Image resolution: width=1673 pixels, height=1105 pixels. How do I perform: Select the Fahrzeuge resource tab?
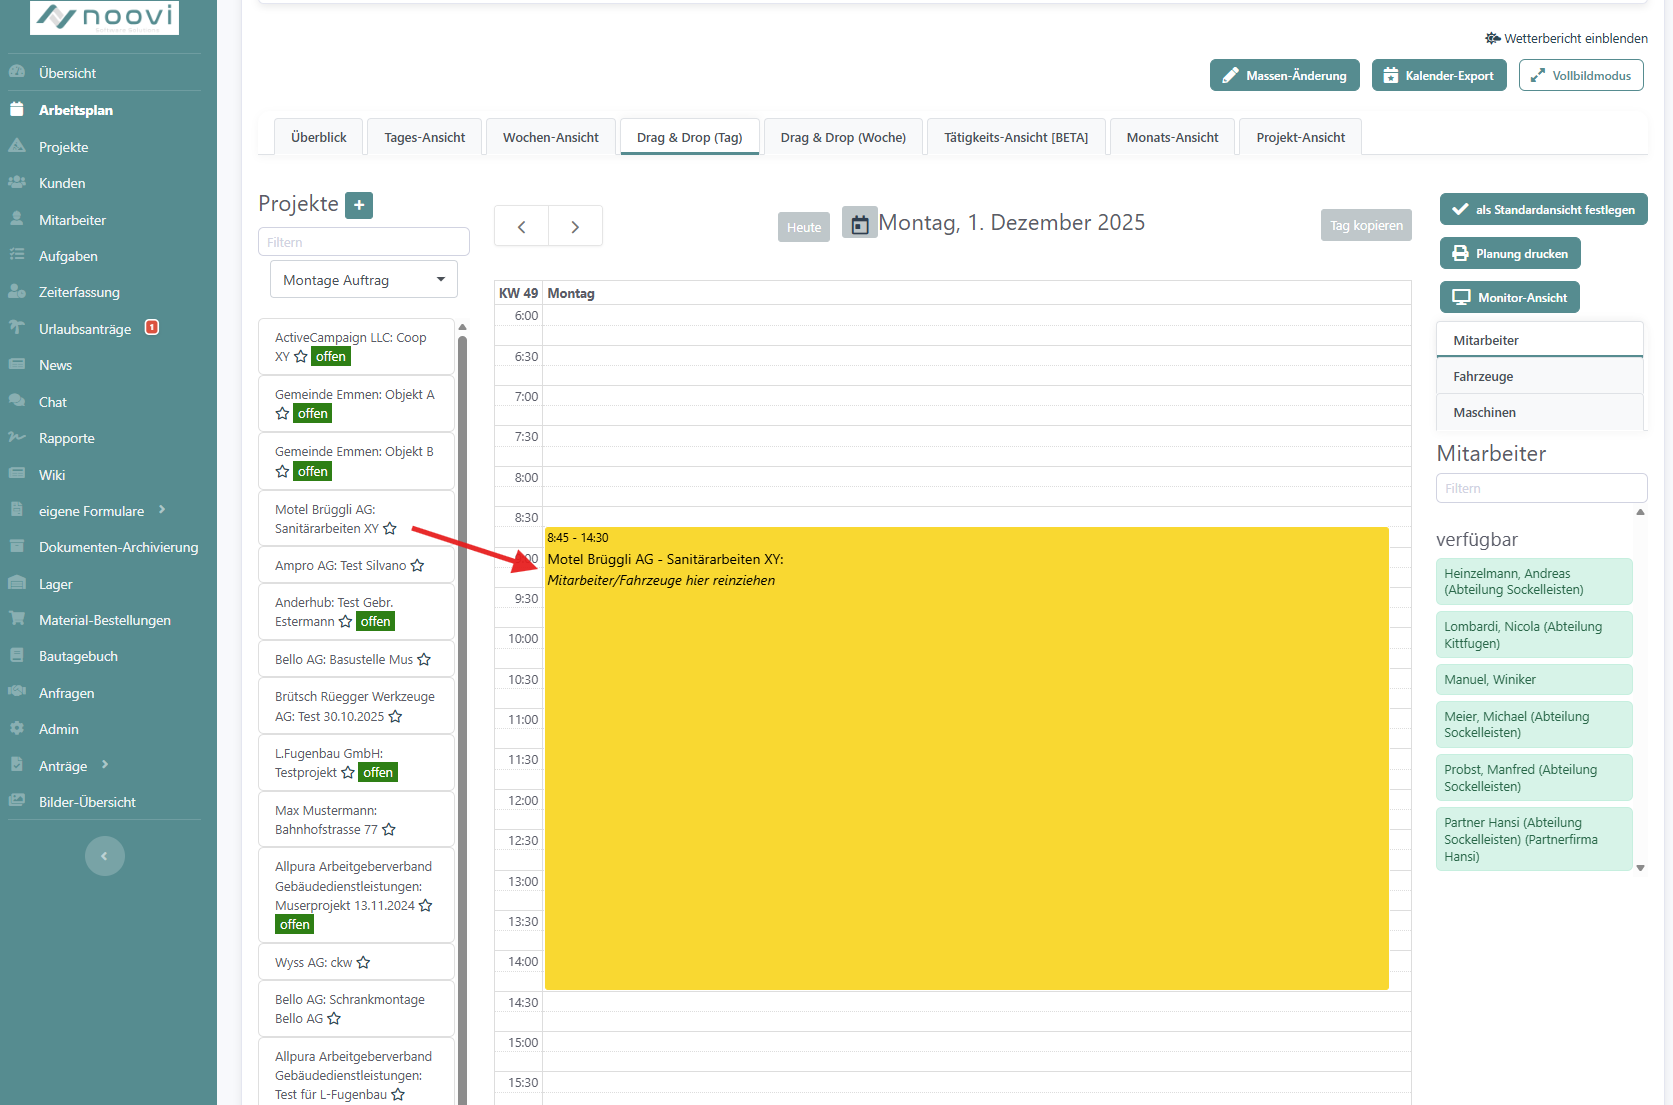point(1540,376)
